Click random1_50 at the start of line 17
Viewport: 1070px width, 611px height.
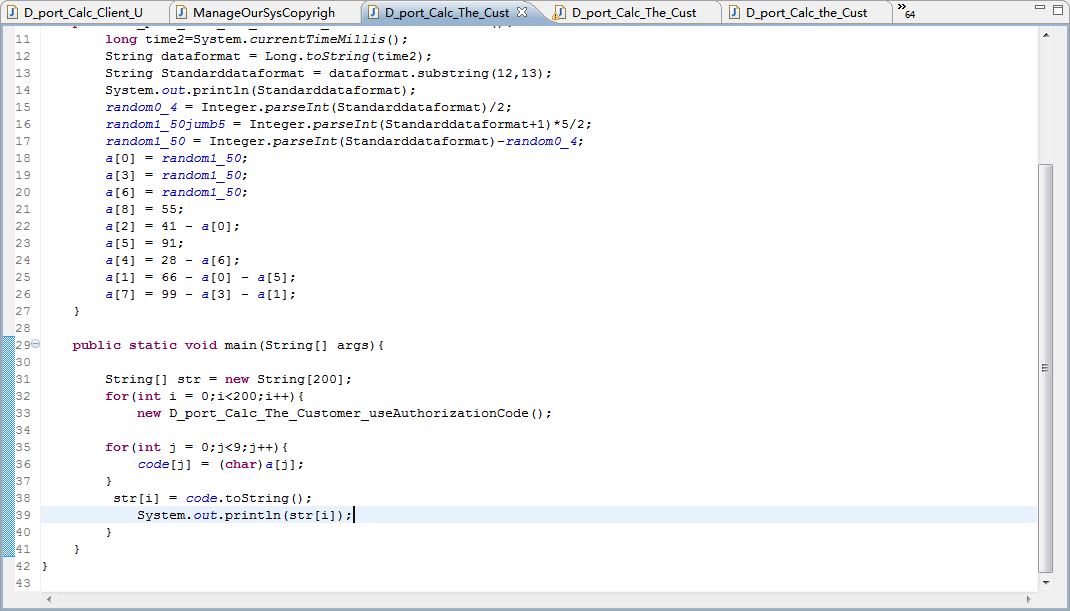coord(145,141)
